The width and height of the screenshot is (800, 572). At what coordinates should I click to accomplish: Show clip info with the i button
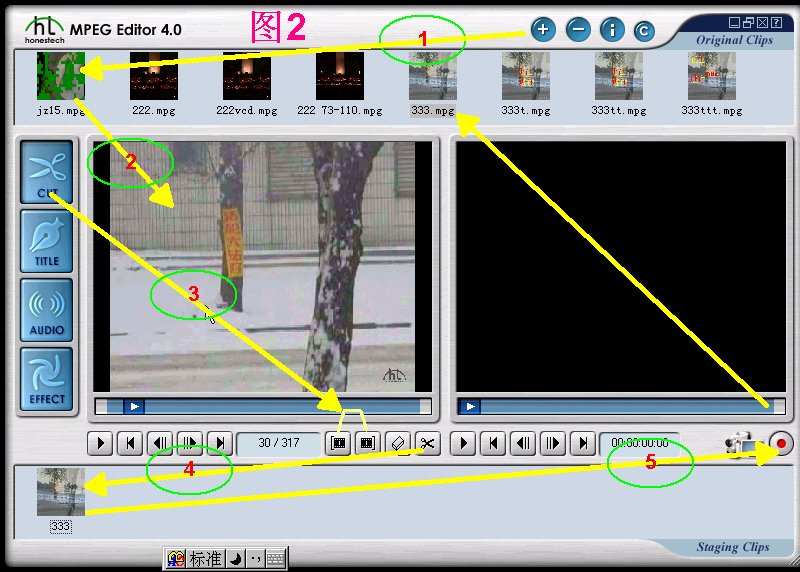[x=612, y=30]
